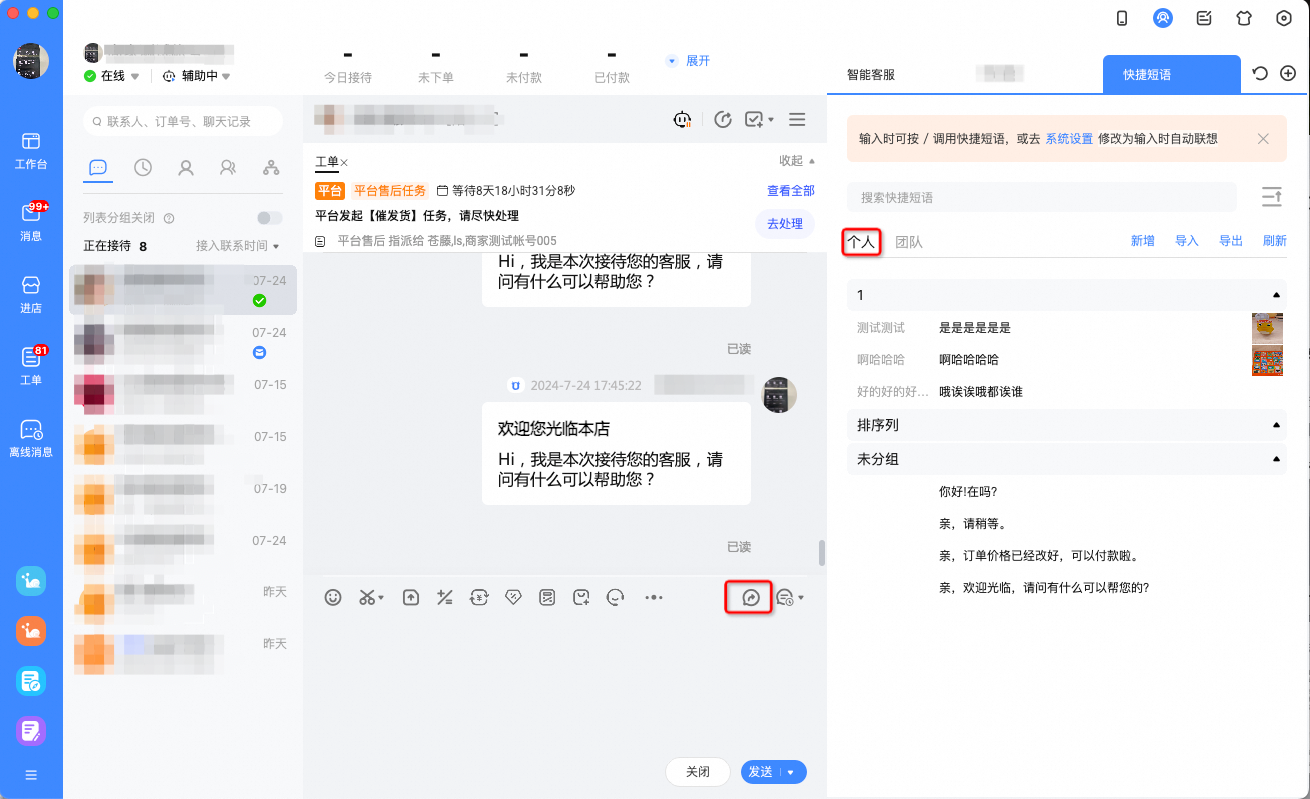
Task: Click the yen refresh price-change icon
Action: click(479, 597)
